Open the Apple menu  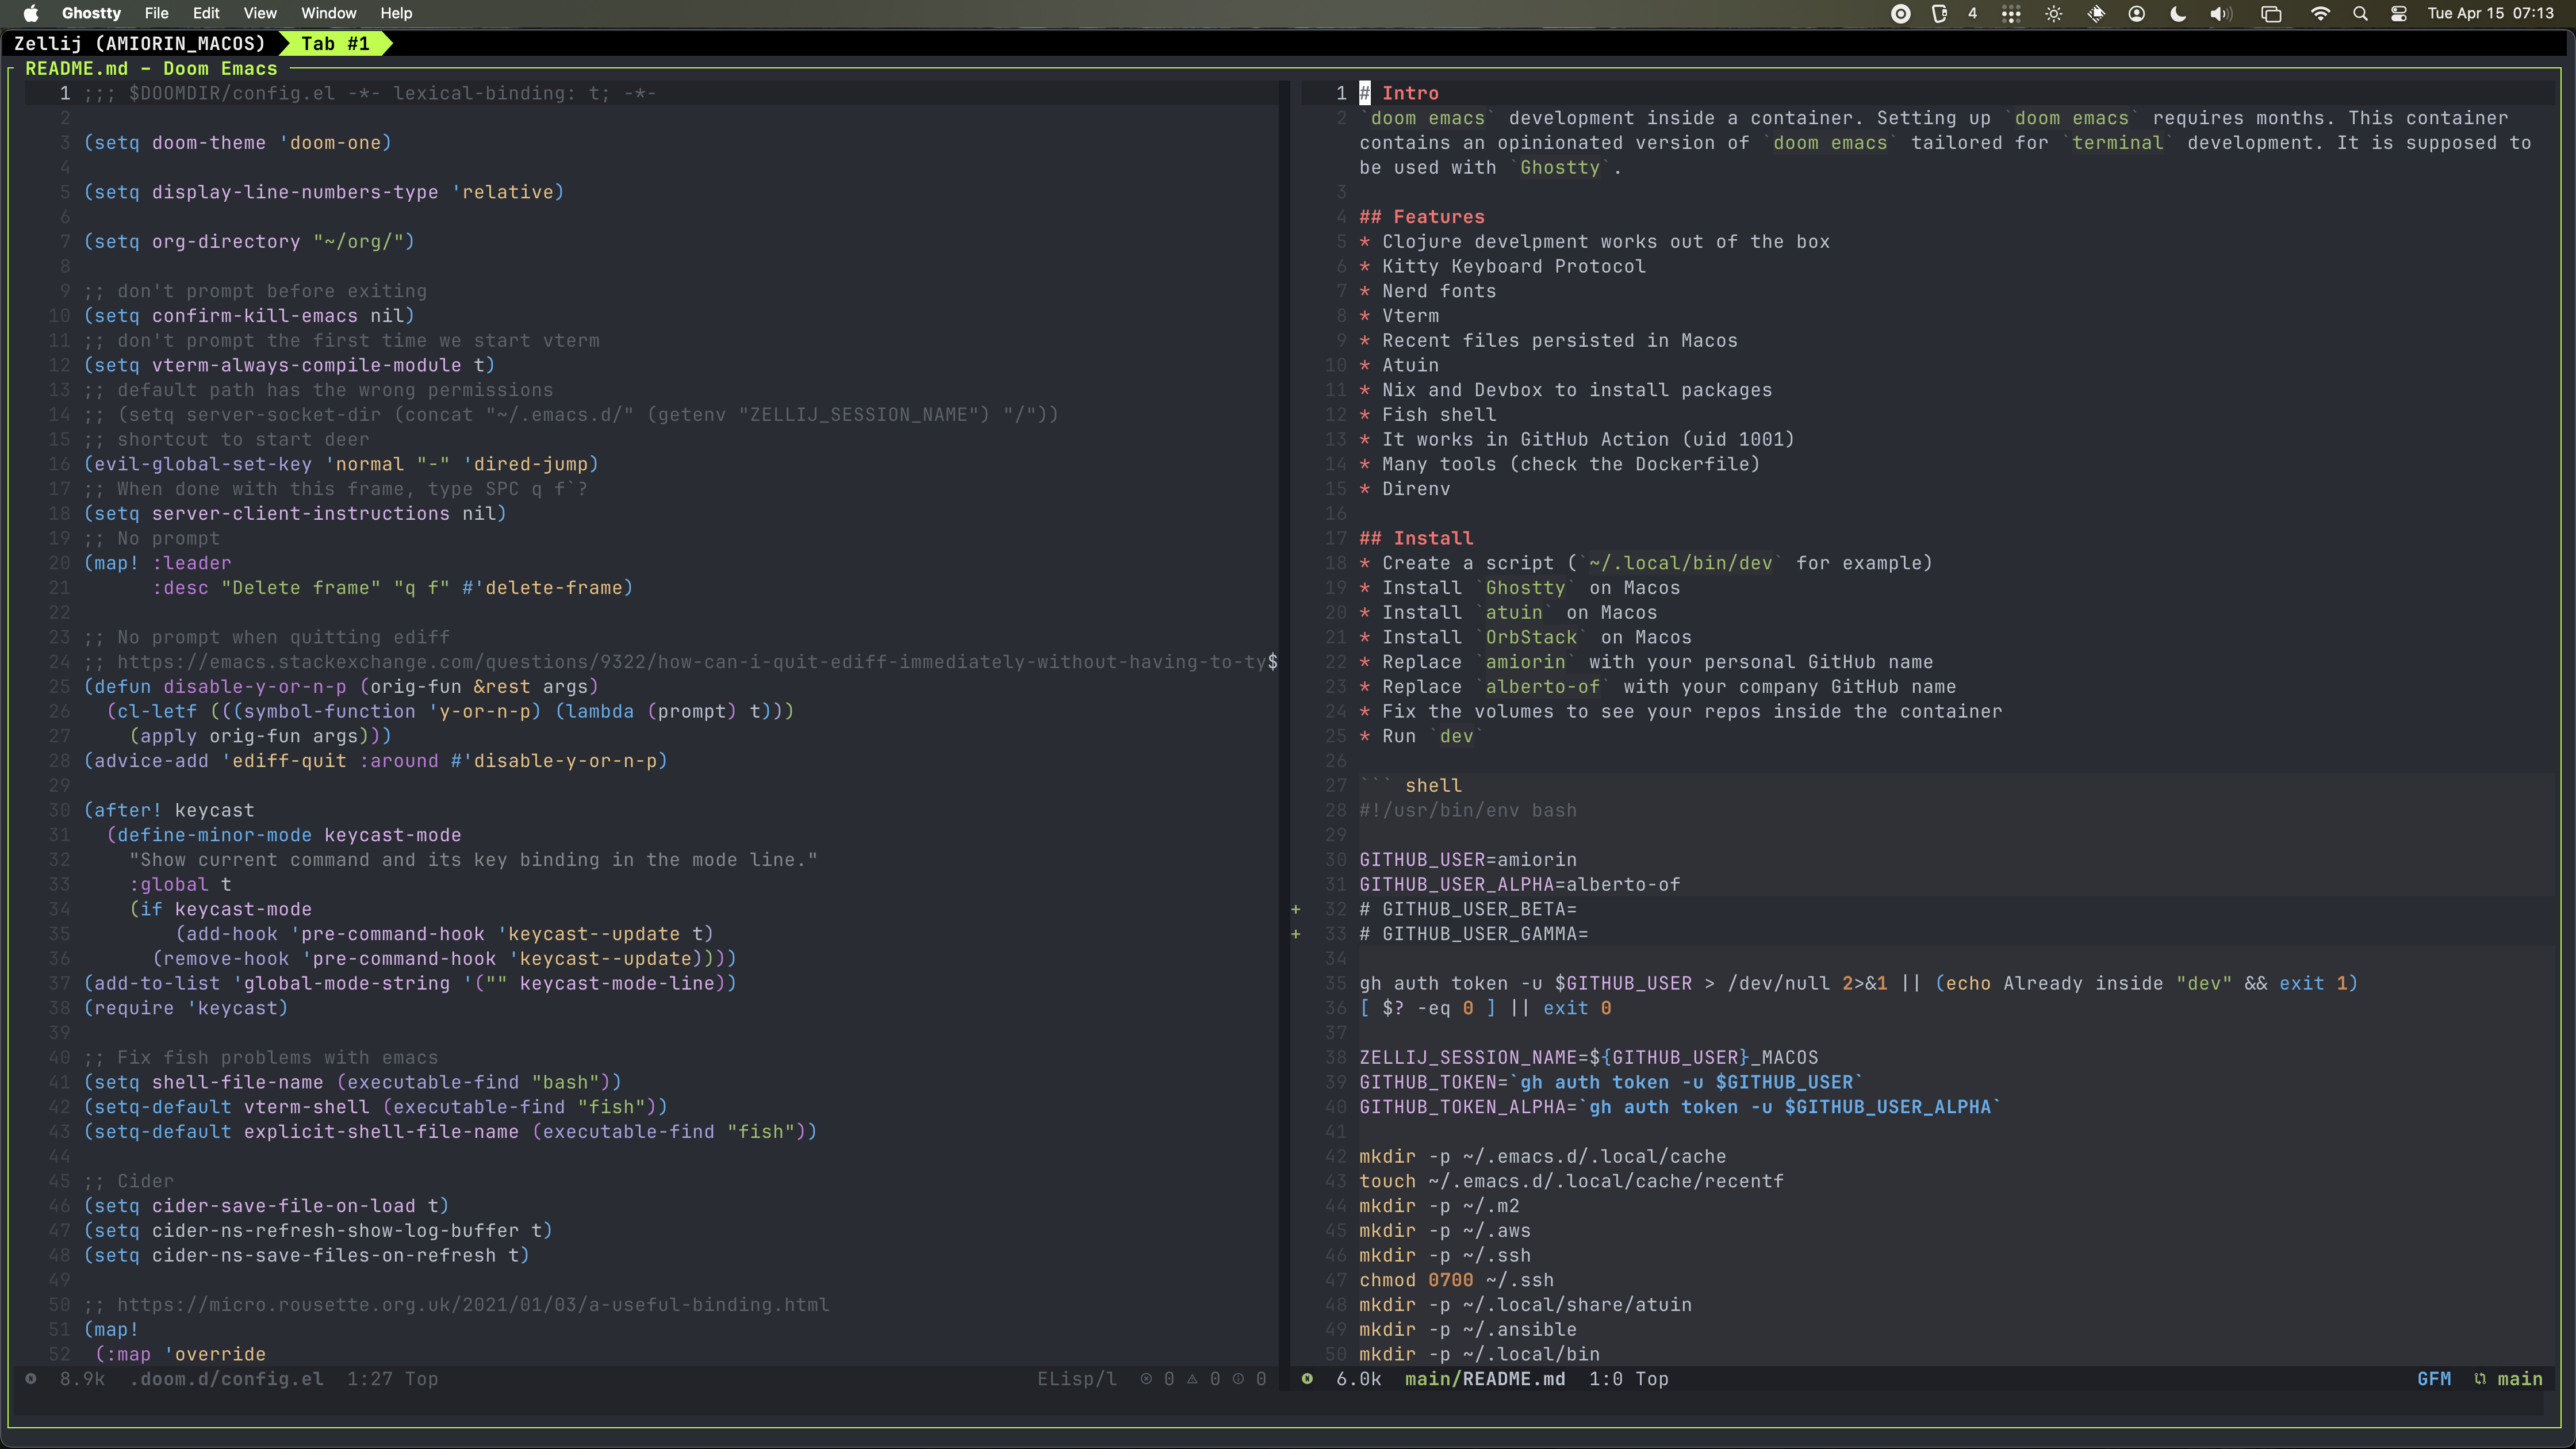coord(31,13)
